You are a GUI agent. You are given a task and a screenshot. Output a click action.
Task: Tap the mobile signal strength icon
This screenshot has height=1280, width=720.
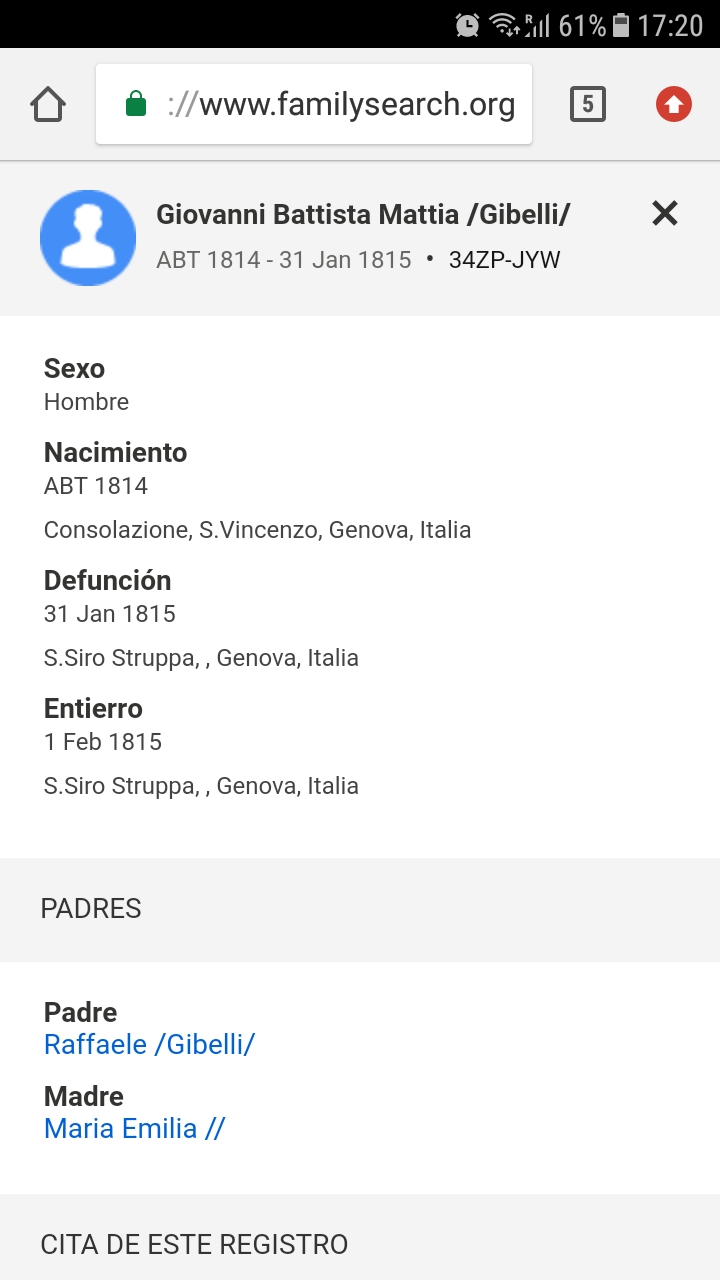pos(538,25)
